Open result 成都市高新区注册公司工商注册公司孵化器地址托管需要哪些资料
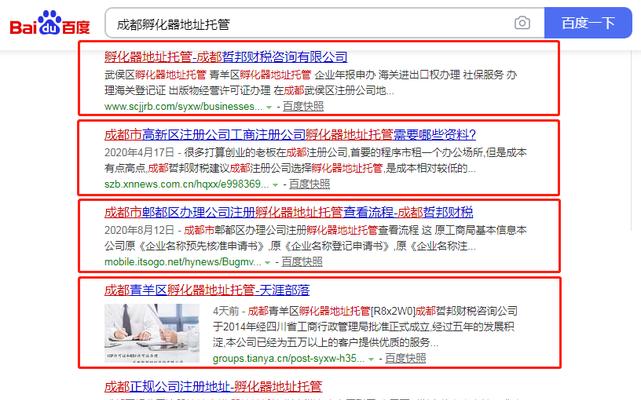Viewport: 641px width, 400px height. tap(290, 135)
